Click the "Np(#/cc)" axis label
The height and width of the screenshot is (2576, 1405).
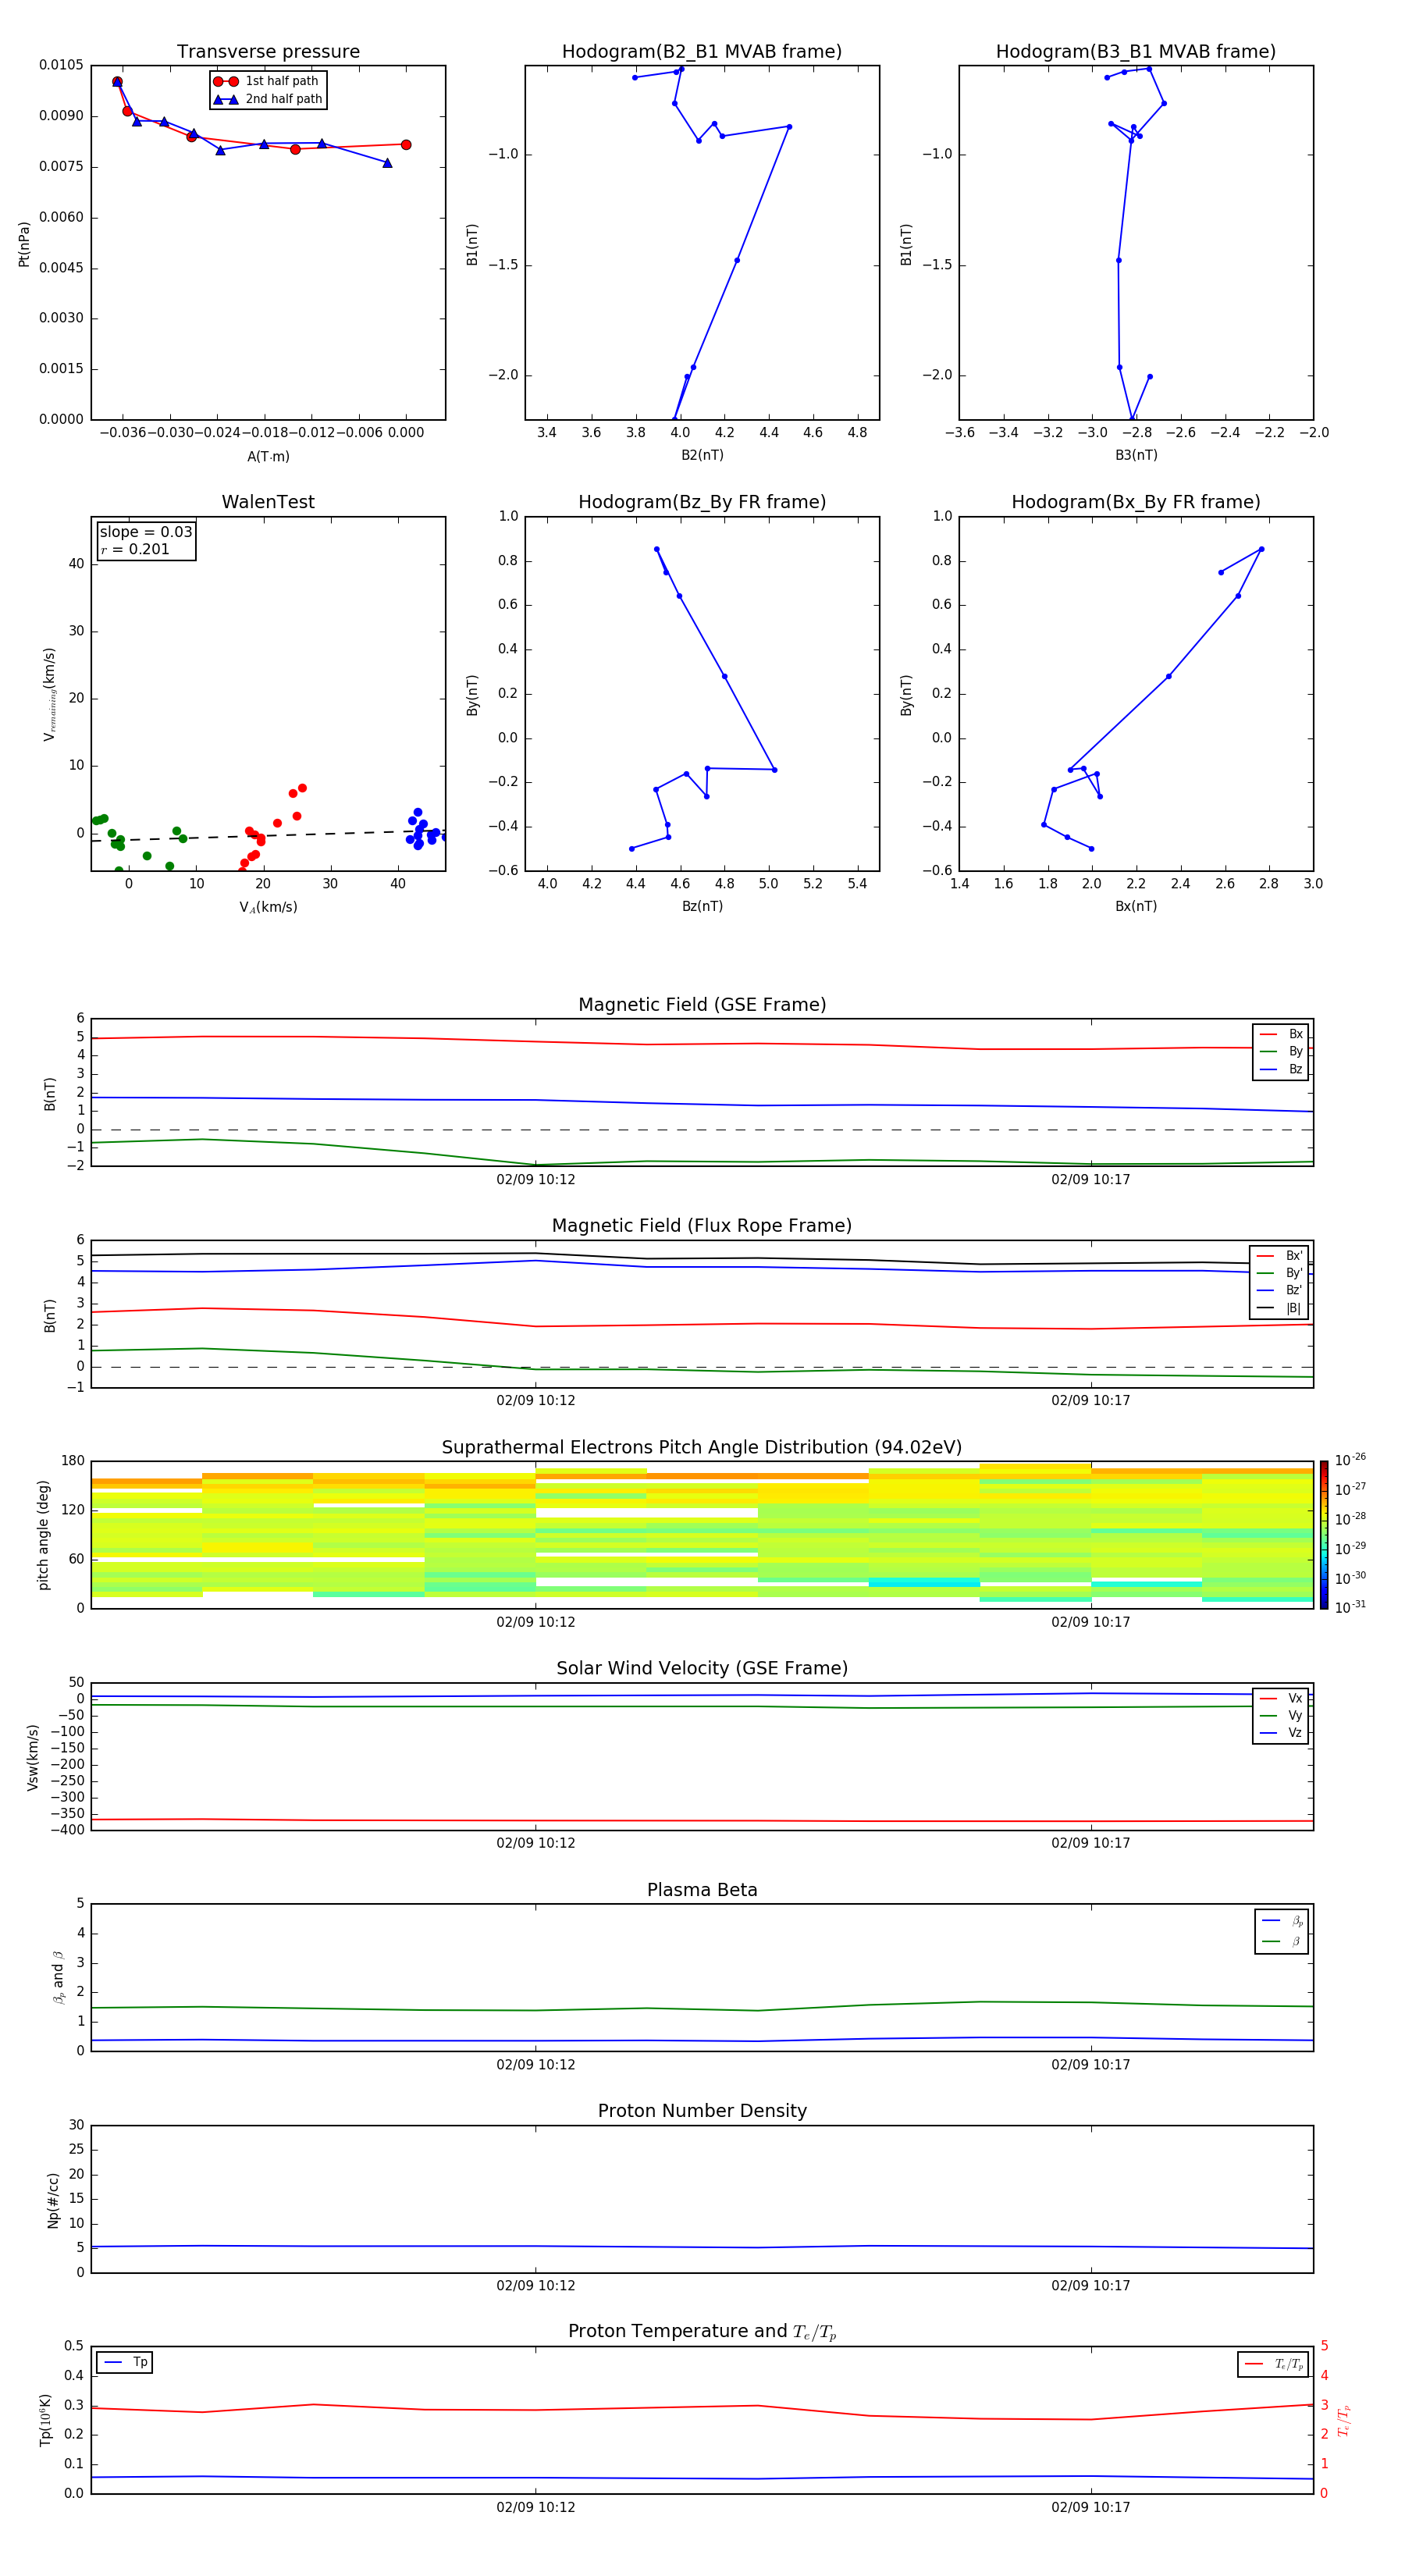point(53,2200)
